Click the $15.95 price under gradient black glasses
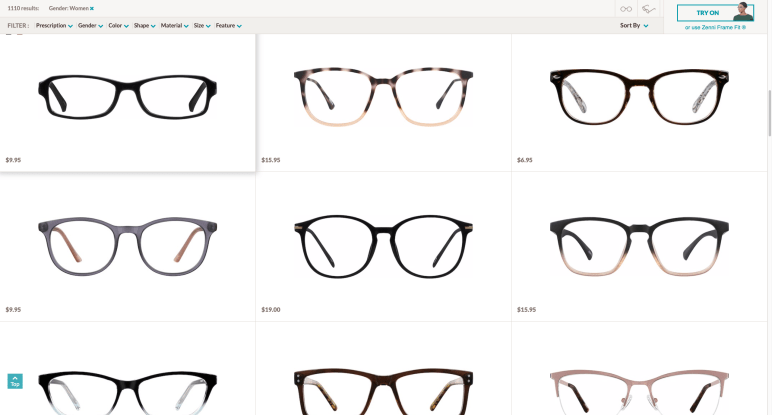 pyautogui.click(x=526, y=310)
